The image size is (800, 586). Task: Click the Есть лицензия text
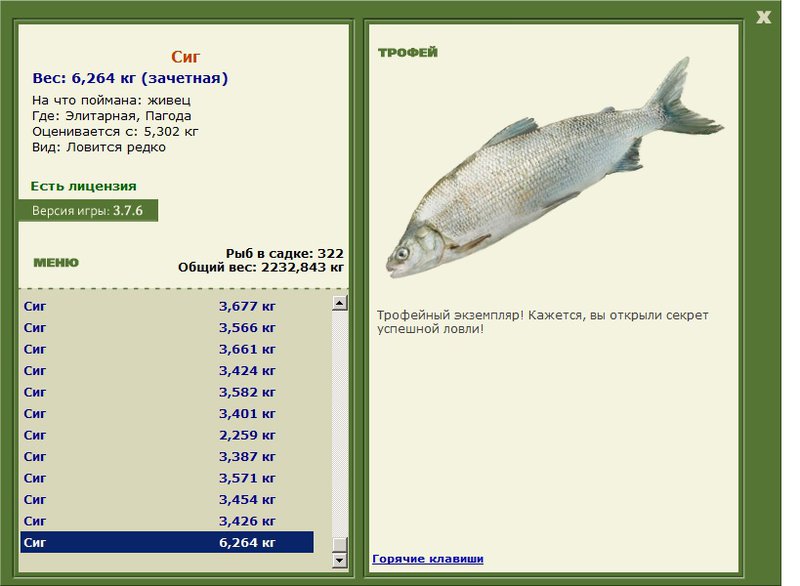tap(84, 186)
